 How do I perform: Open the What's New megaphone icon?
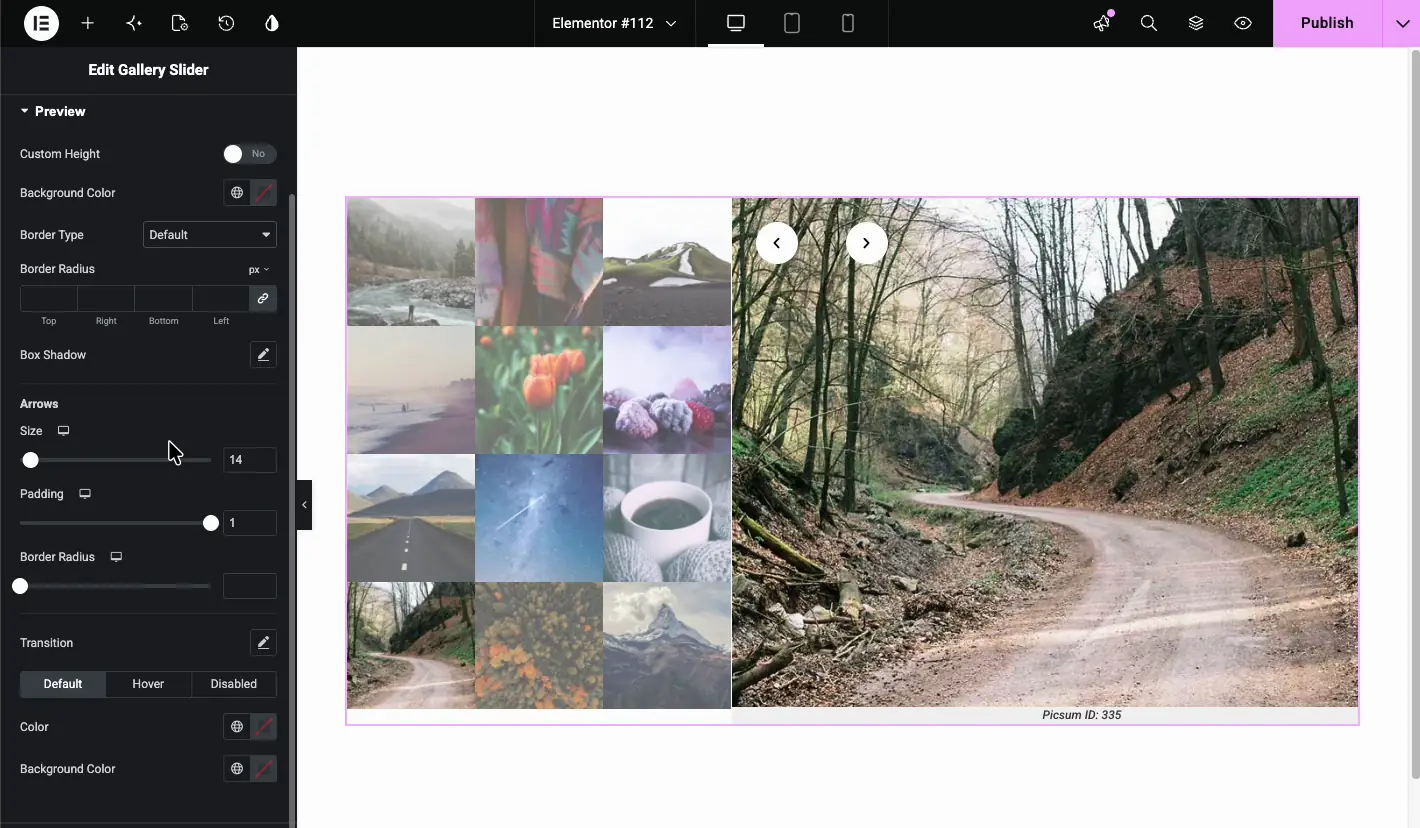coord(1102,23)
